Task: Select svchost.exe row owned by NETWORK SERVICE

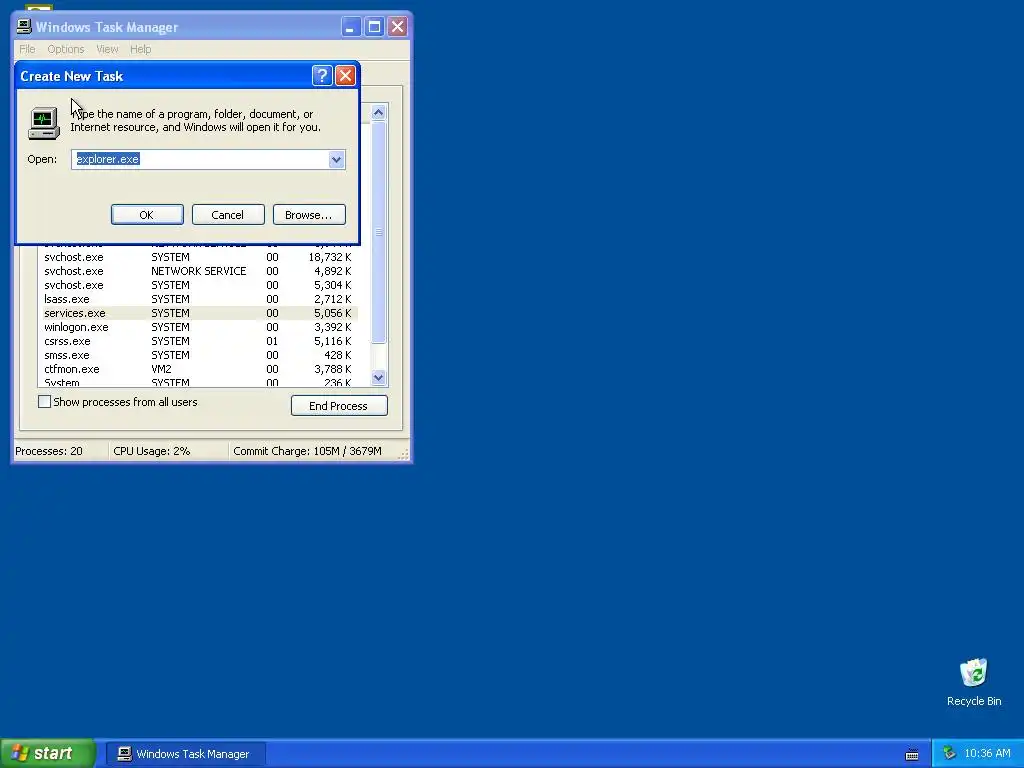Action: click(x=198, y=271)
